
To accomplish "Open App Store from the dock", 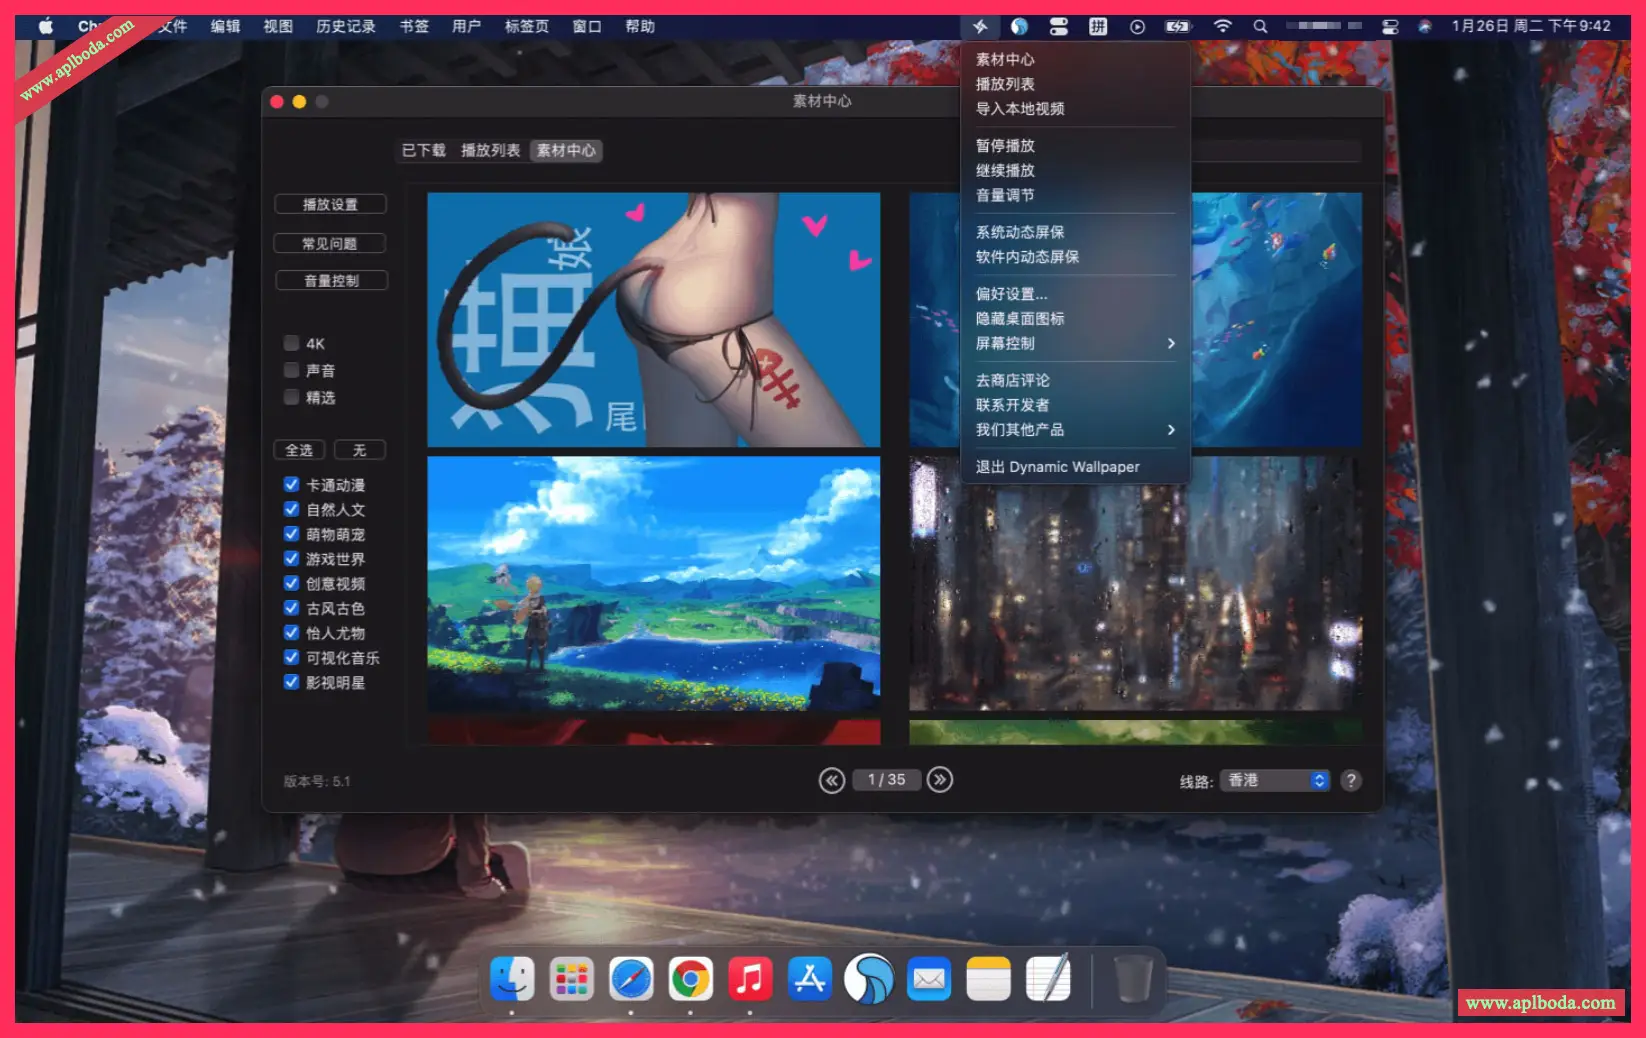I will 809,979.
